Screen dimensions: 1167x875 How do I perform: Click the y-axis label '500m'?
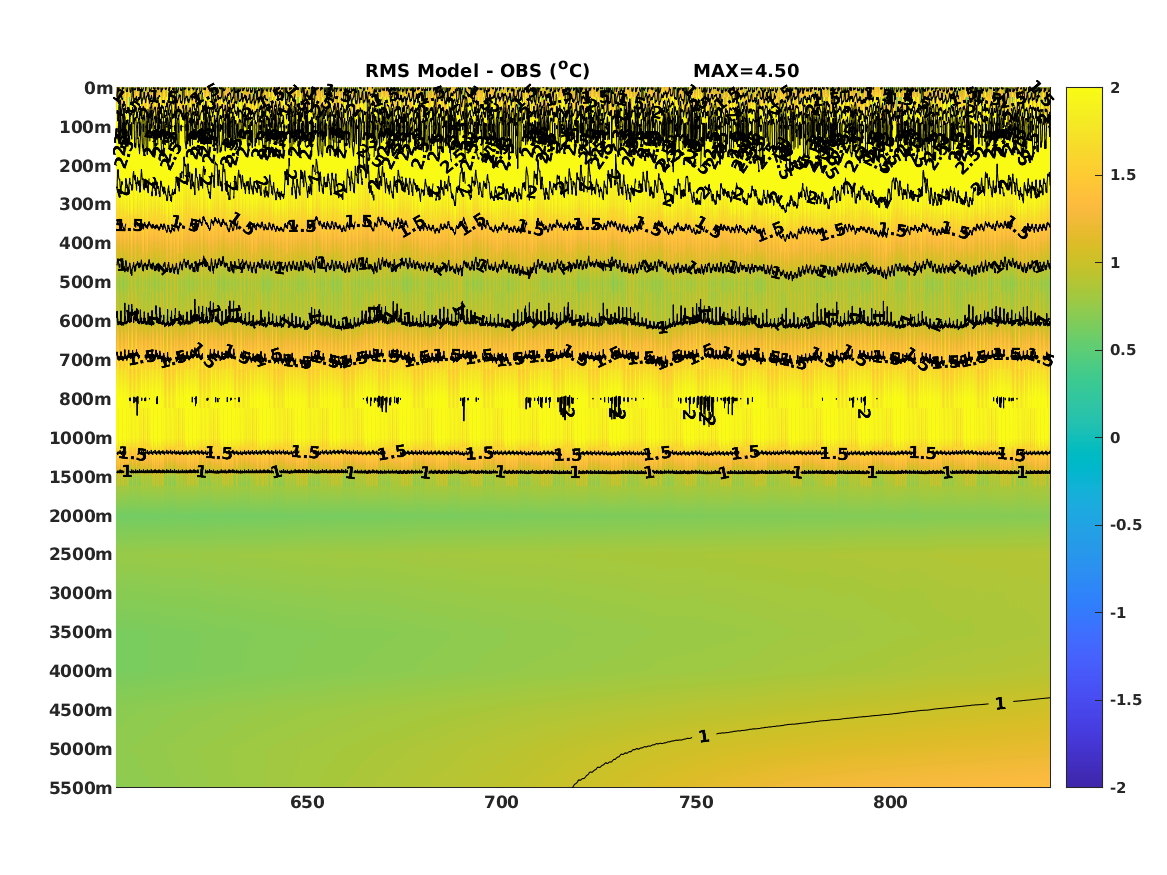(x=86, y=283)
